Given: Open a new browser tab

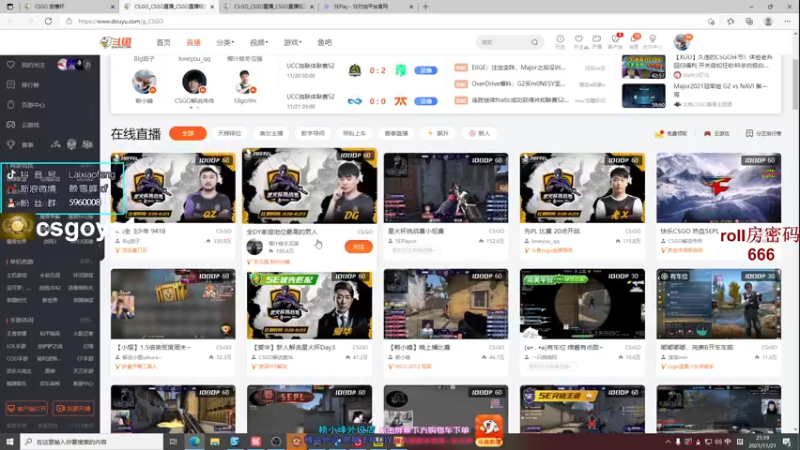Looking at the screenshot, I should [x=426, y=7].
